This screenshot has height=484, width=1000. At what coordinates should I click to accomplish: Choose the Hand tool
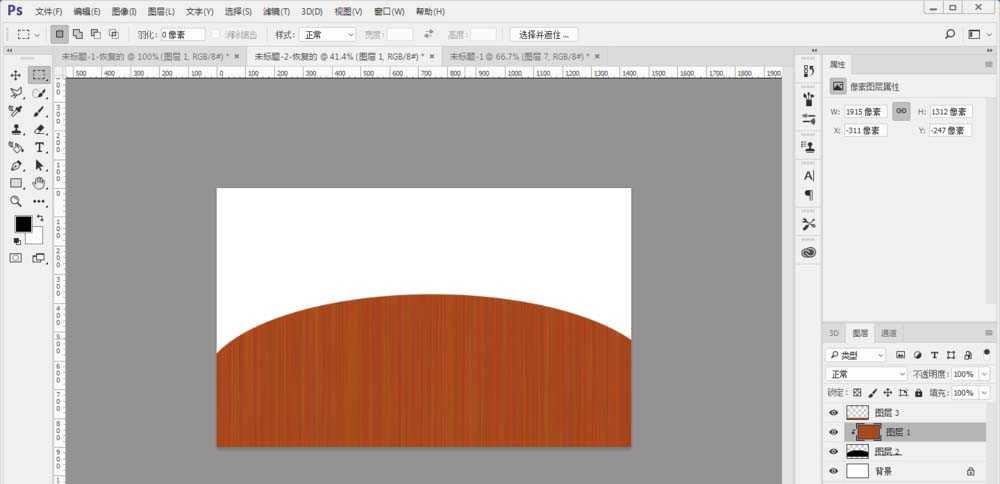[x=40, y=183]
